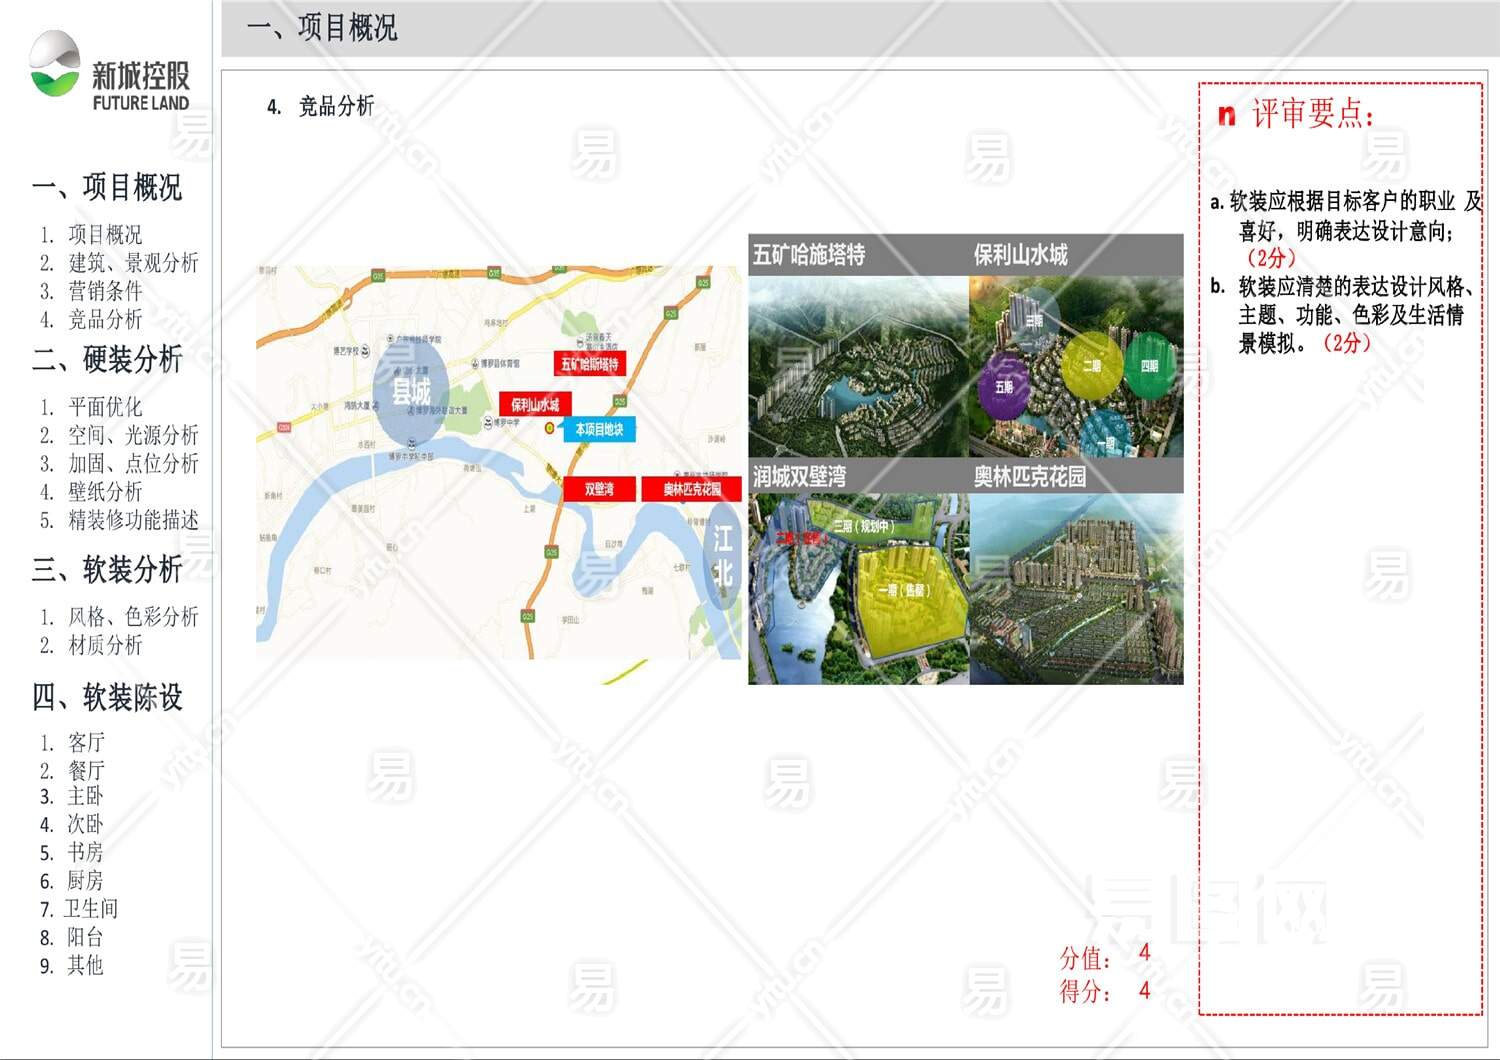Click the blue 县城 circle on map
The height and width of the screenshot is (1060, 1500).
point(410,390)
